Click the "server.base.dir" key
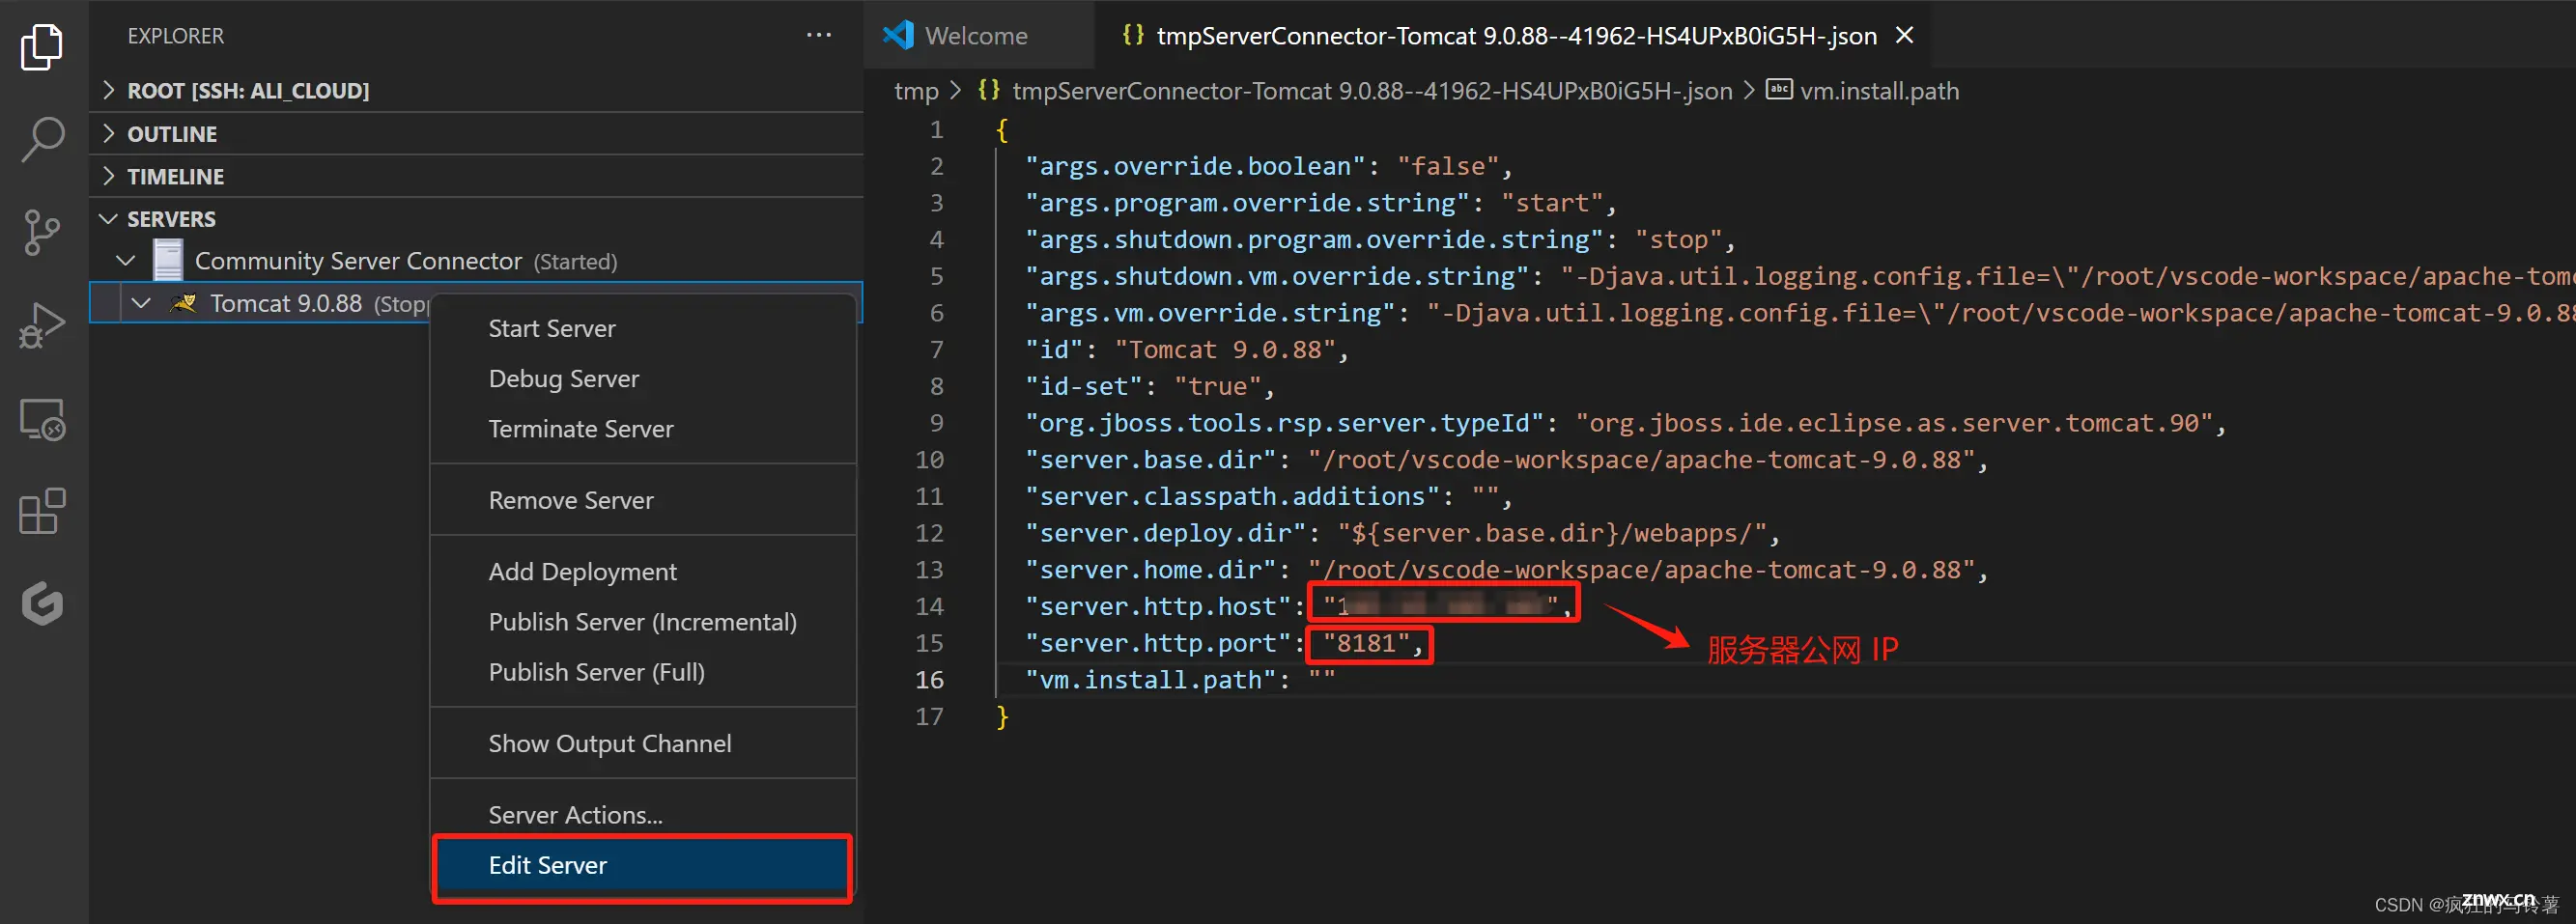Image resolution: width=2576 pixels, height=924 pixels. [x=1152, y=459]
